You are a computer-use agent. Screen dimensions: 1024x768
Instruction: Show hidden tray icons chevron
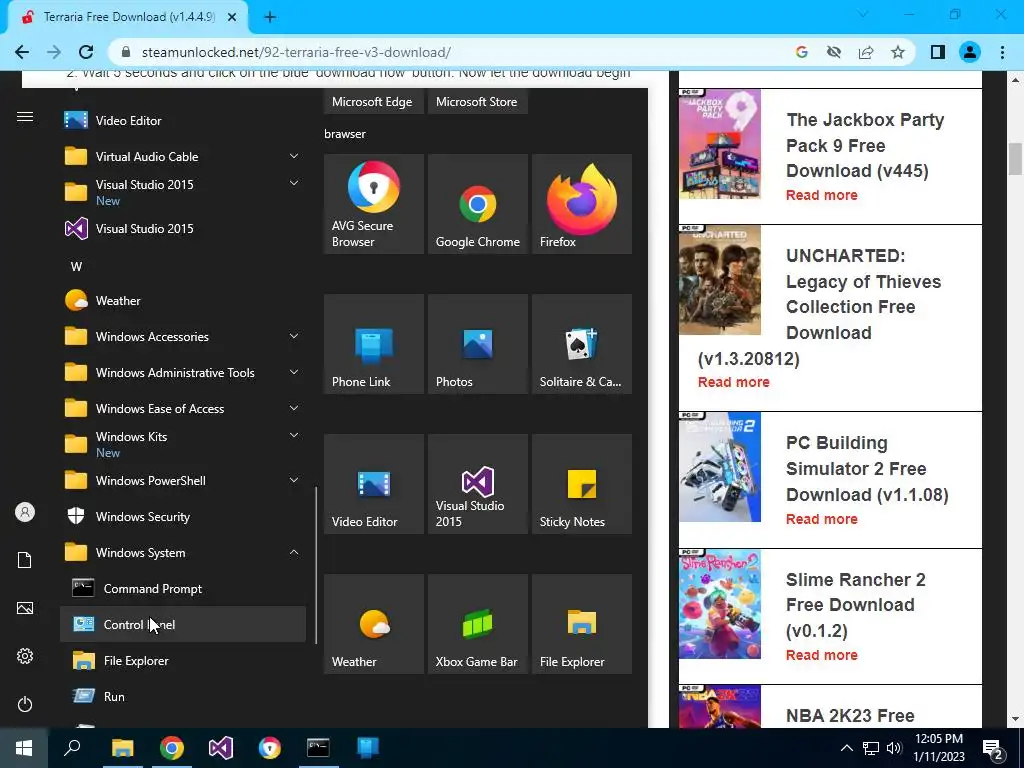click(846, 748)
